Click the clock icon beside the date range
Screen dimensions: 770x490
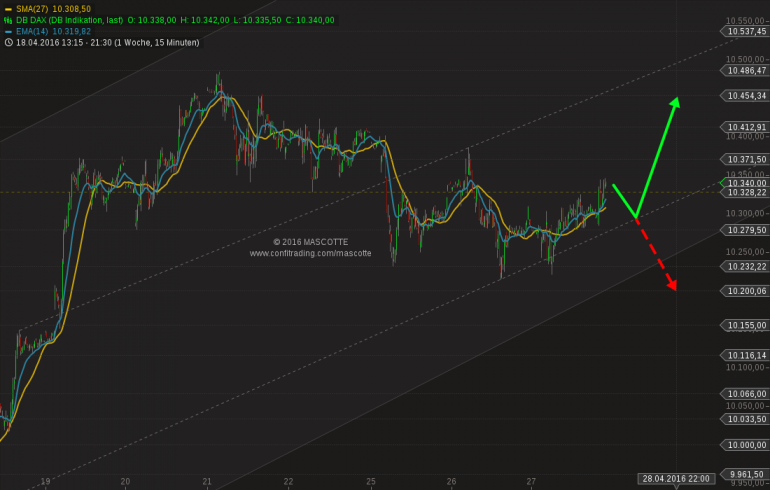(8, 43)
